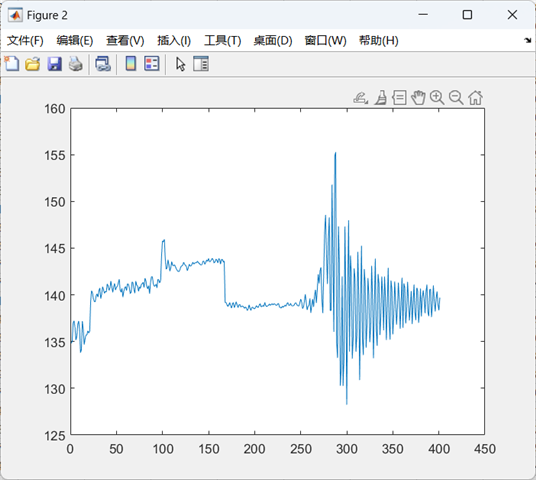
Task: Save the figure using the floppy disk icon
Action: [x=54, y=64]
